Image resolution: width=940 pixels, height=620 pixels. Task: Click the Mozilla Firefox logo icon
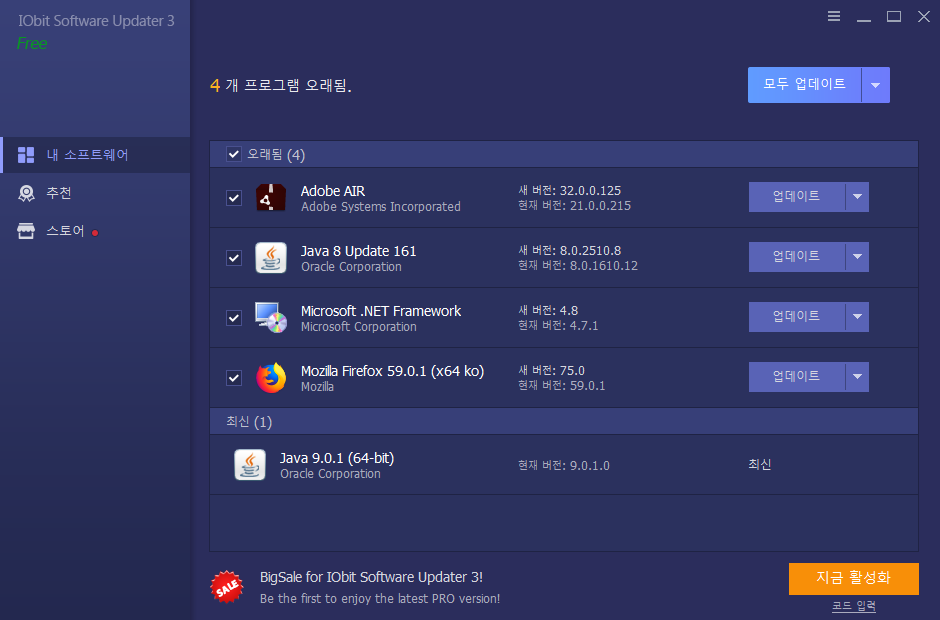(x=271, y=378)
